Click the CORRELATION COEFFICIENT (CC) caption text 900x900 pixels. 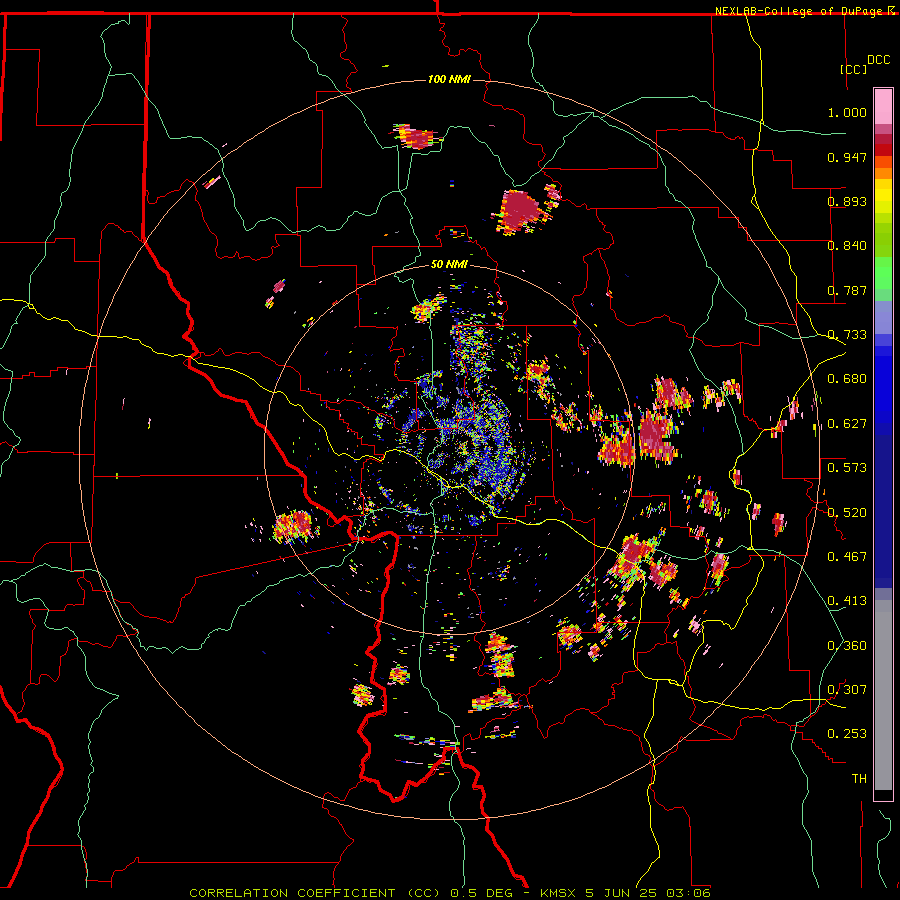(315, 893)
